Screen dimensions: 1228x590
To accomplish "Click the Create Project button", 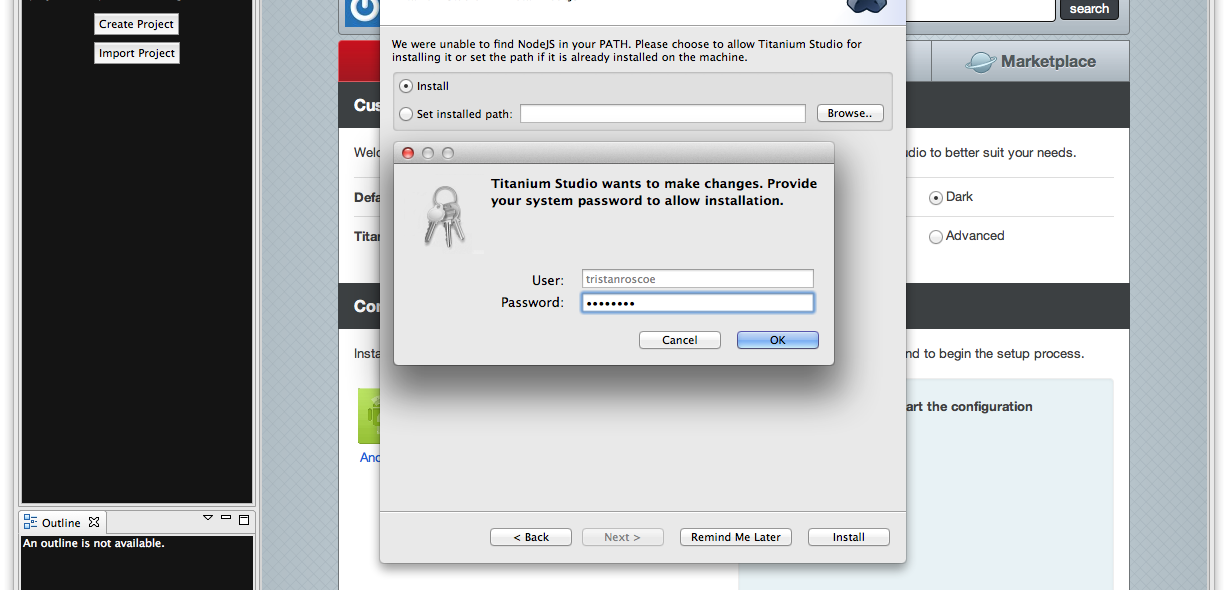I will pyautogui.click(x=137, y=24).
